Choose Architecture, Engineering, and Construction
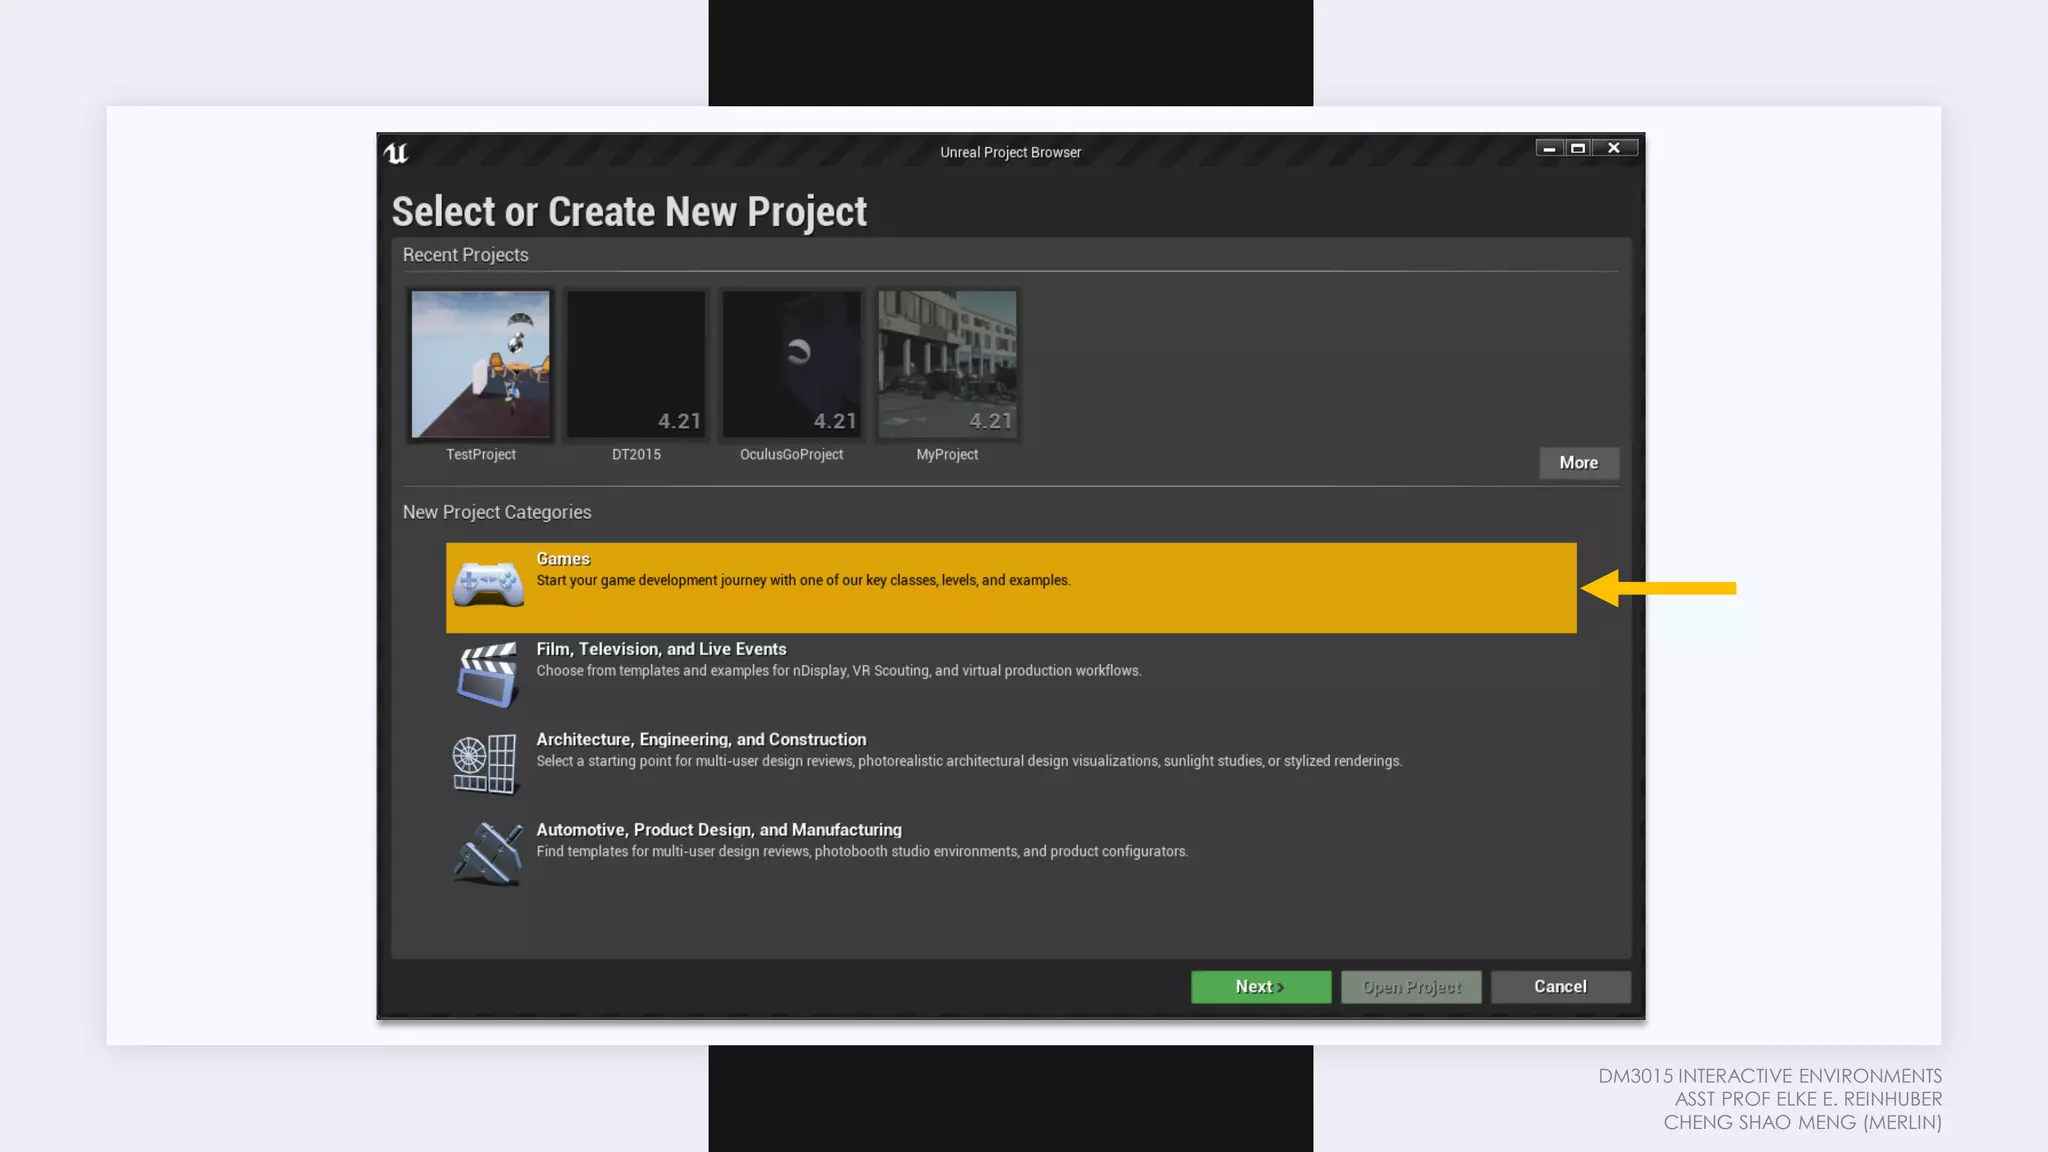 tap(701, 740)
